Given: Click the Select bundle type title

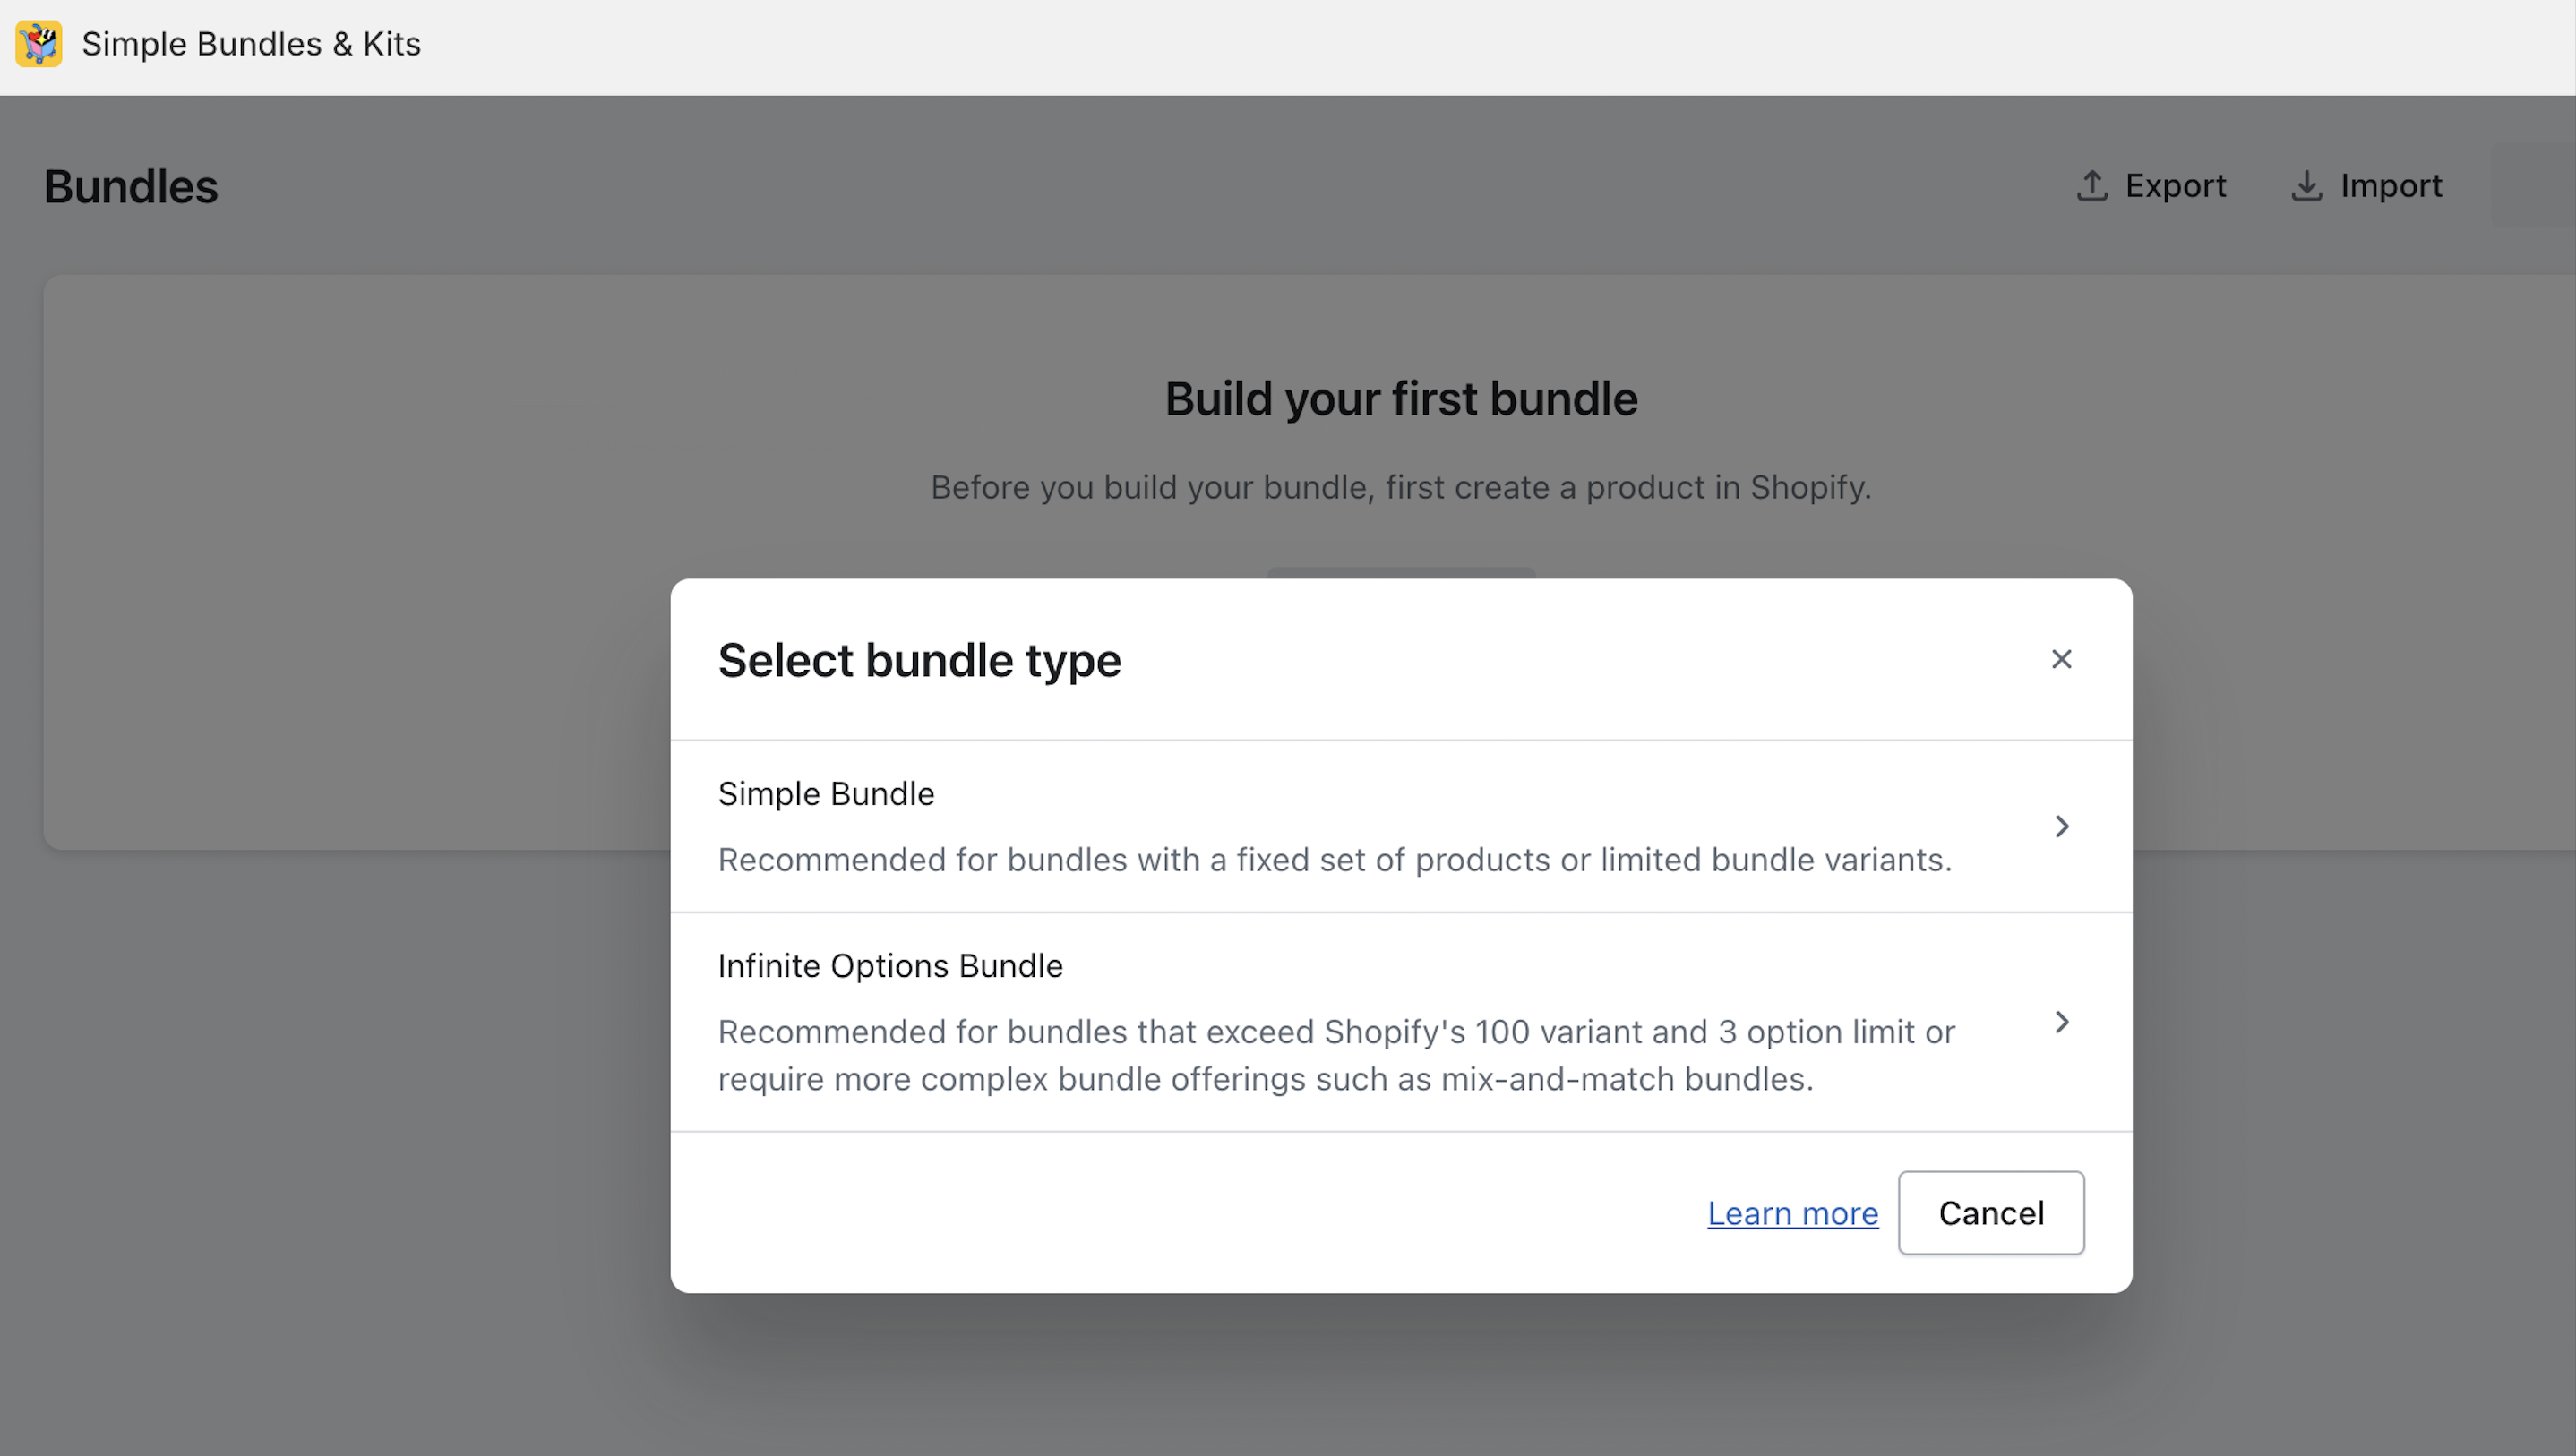Looking at the screenshot, I should [x=919, y=660].
